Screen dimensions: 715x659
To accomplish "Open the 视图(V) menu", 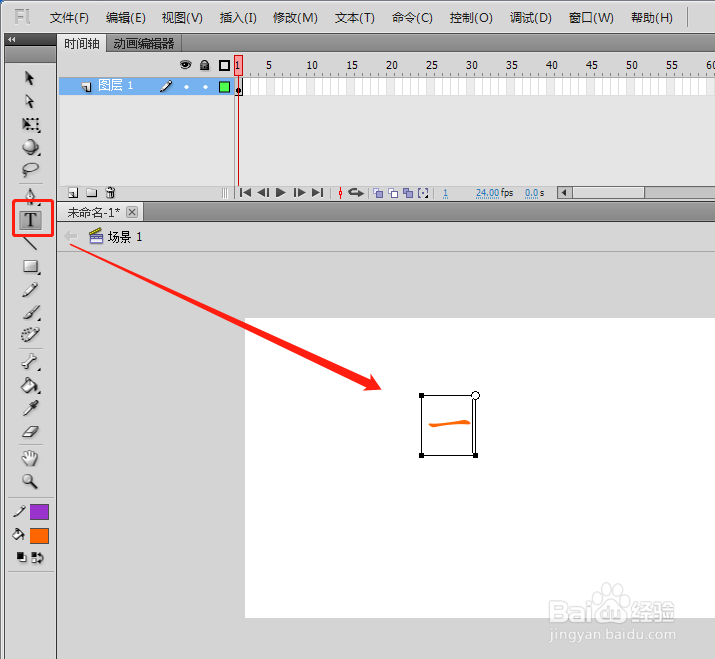I will coord(182,18).
